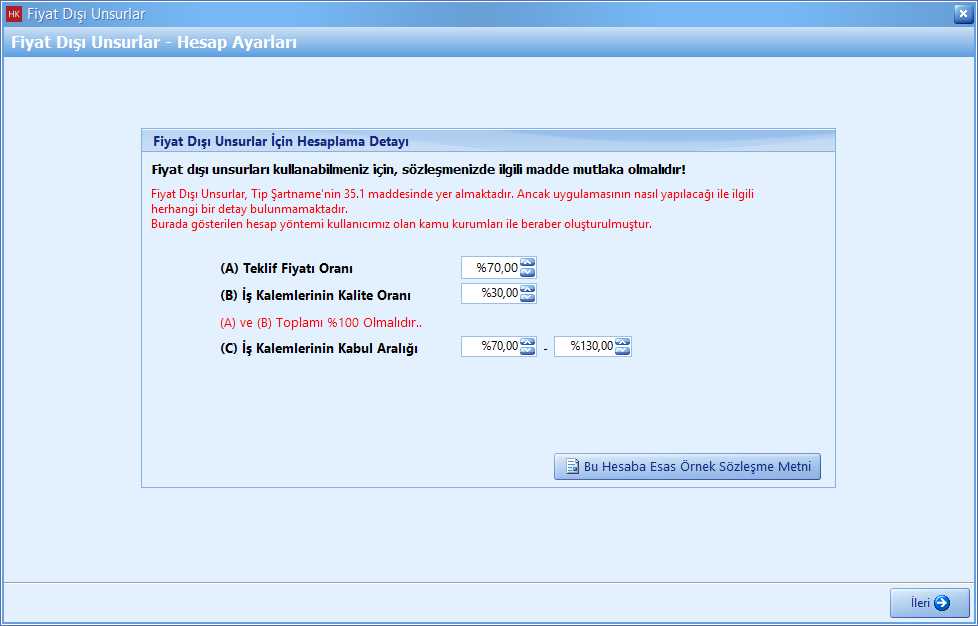Increase İş Kalemlerinin Kalite Oranı value
Image resolution: width=978 pixels, height=626 pixels.
(528, 289)
